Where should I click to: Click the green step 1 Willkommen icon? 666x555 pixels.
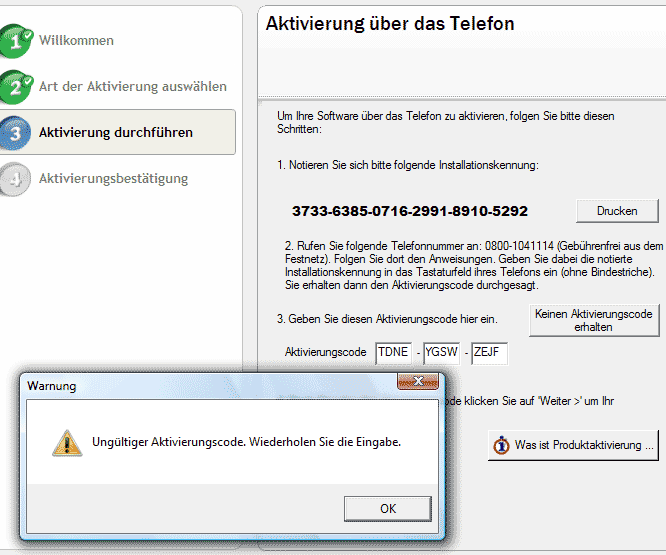pyautogui.click(x=16, y=41)
